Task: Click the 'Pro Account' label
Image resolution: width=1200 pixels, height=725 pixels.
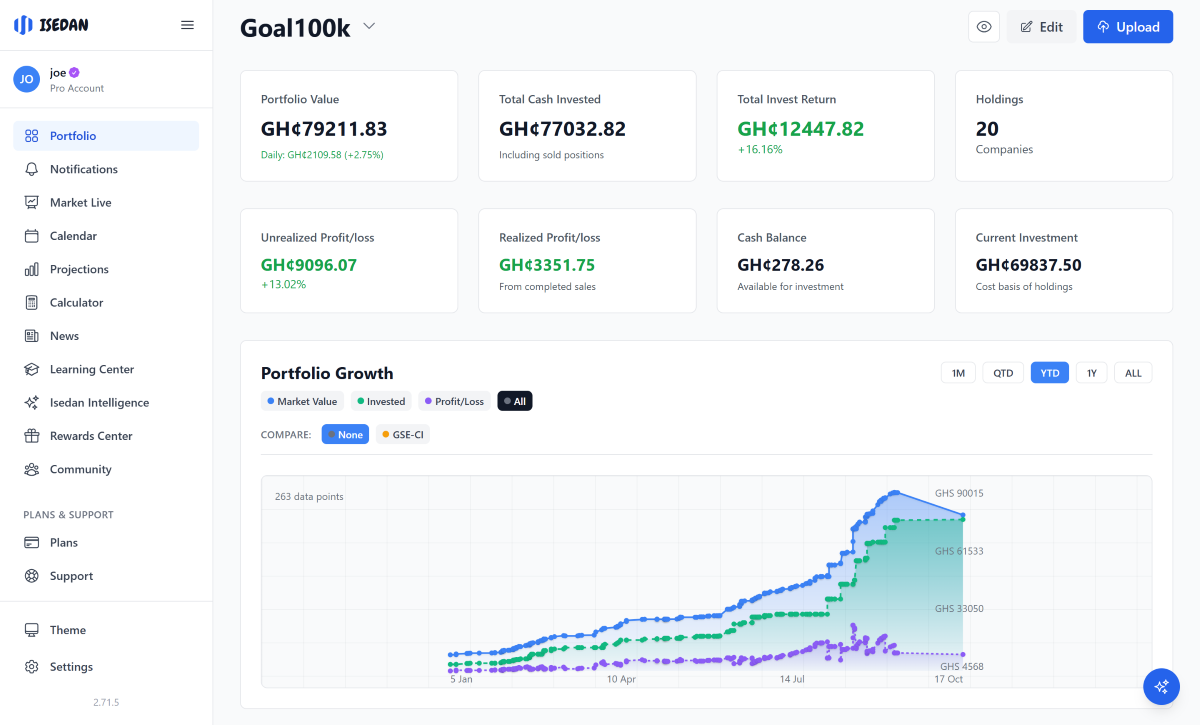Action: tap(77, 89)
